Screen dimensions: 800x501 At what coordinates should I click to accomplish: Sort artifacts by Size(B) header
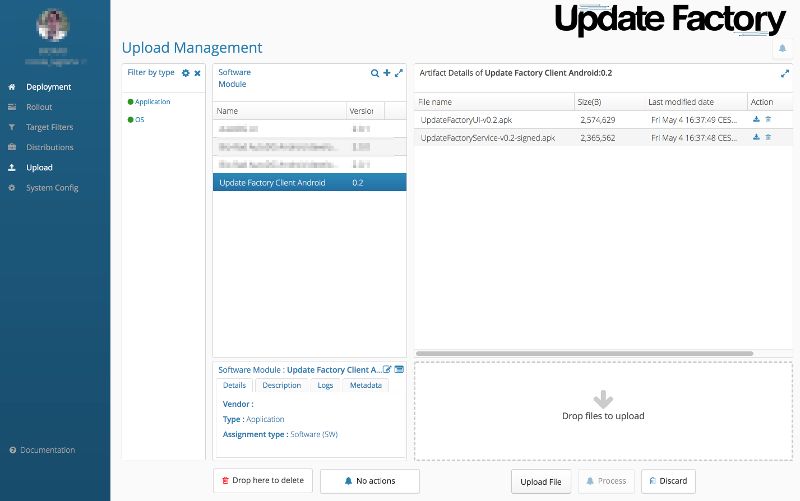tap(610, 102)
